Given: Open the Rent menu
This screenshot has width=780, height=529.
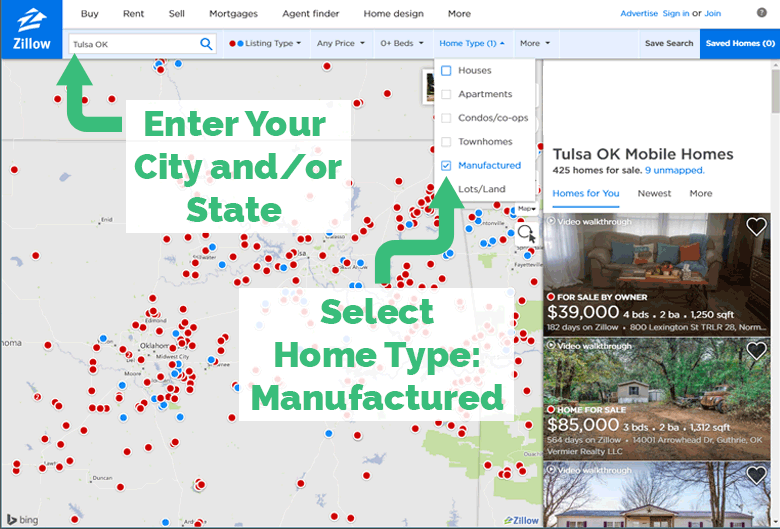Looking at the screenshot, I should click(133, 14).
